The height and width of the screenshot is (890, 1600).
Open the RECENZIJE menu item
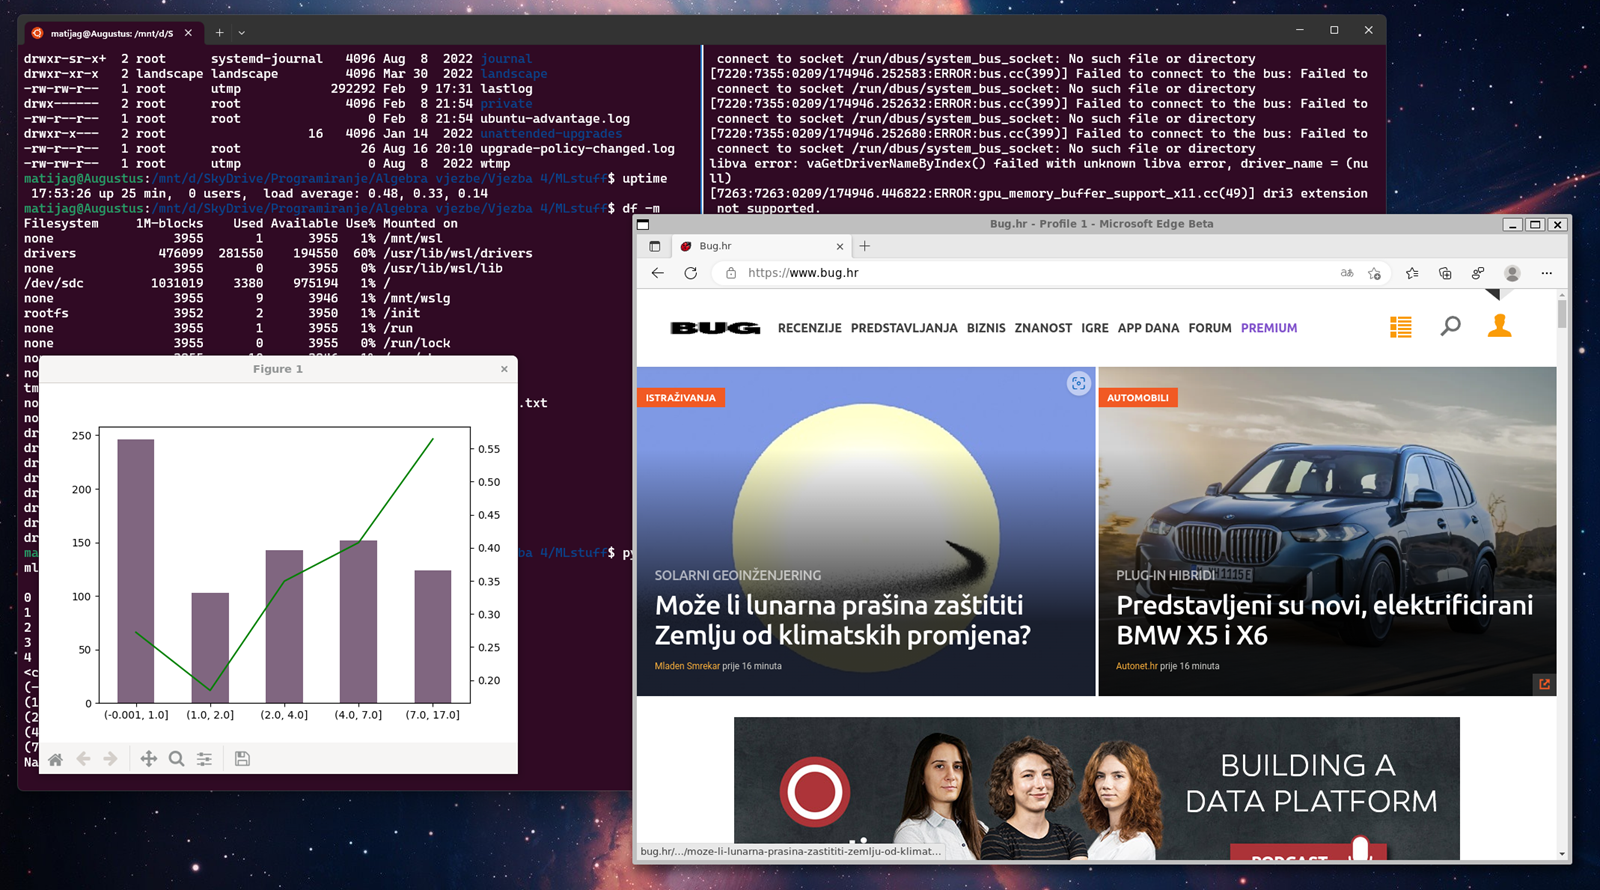[x=809, y=328]
